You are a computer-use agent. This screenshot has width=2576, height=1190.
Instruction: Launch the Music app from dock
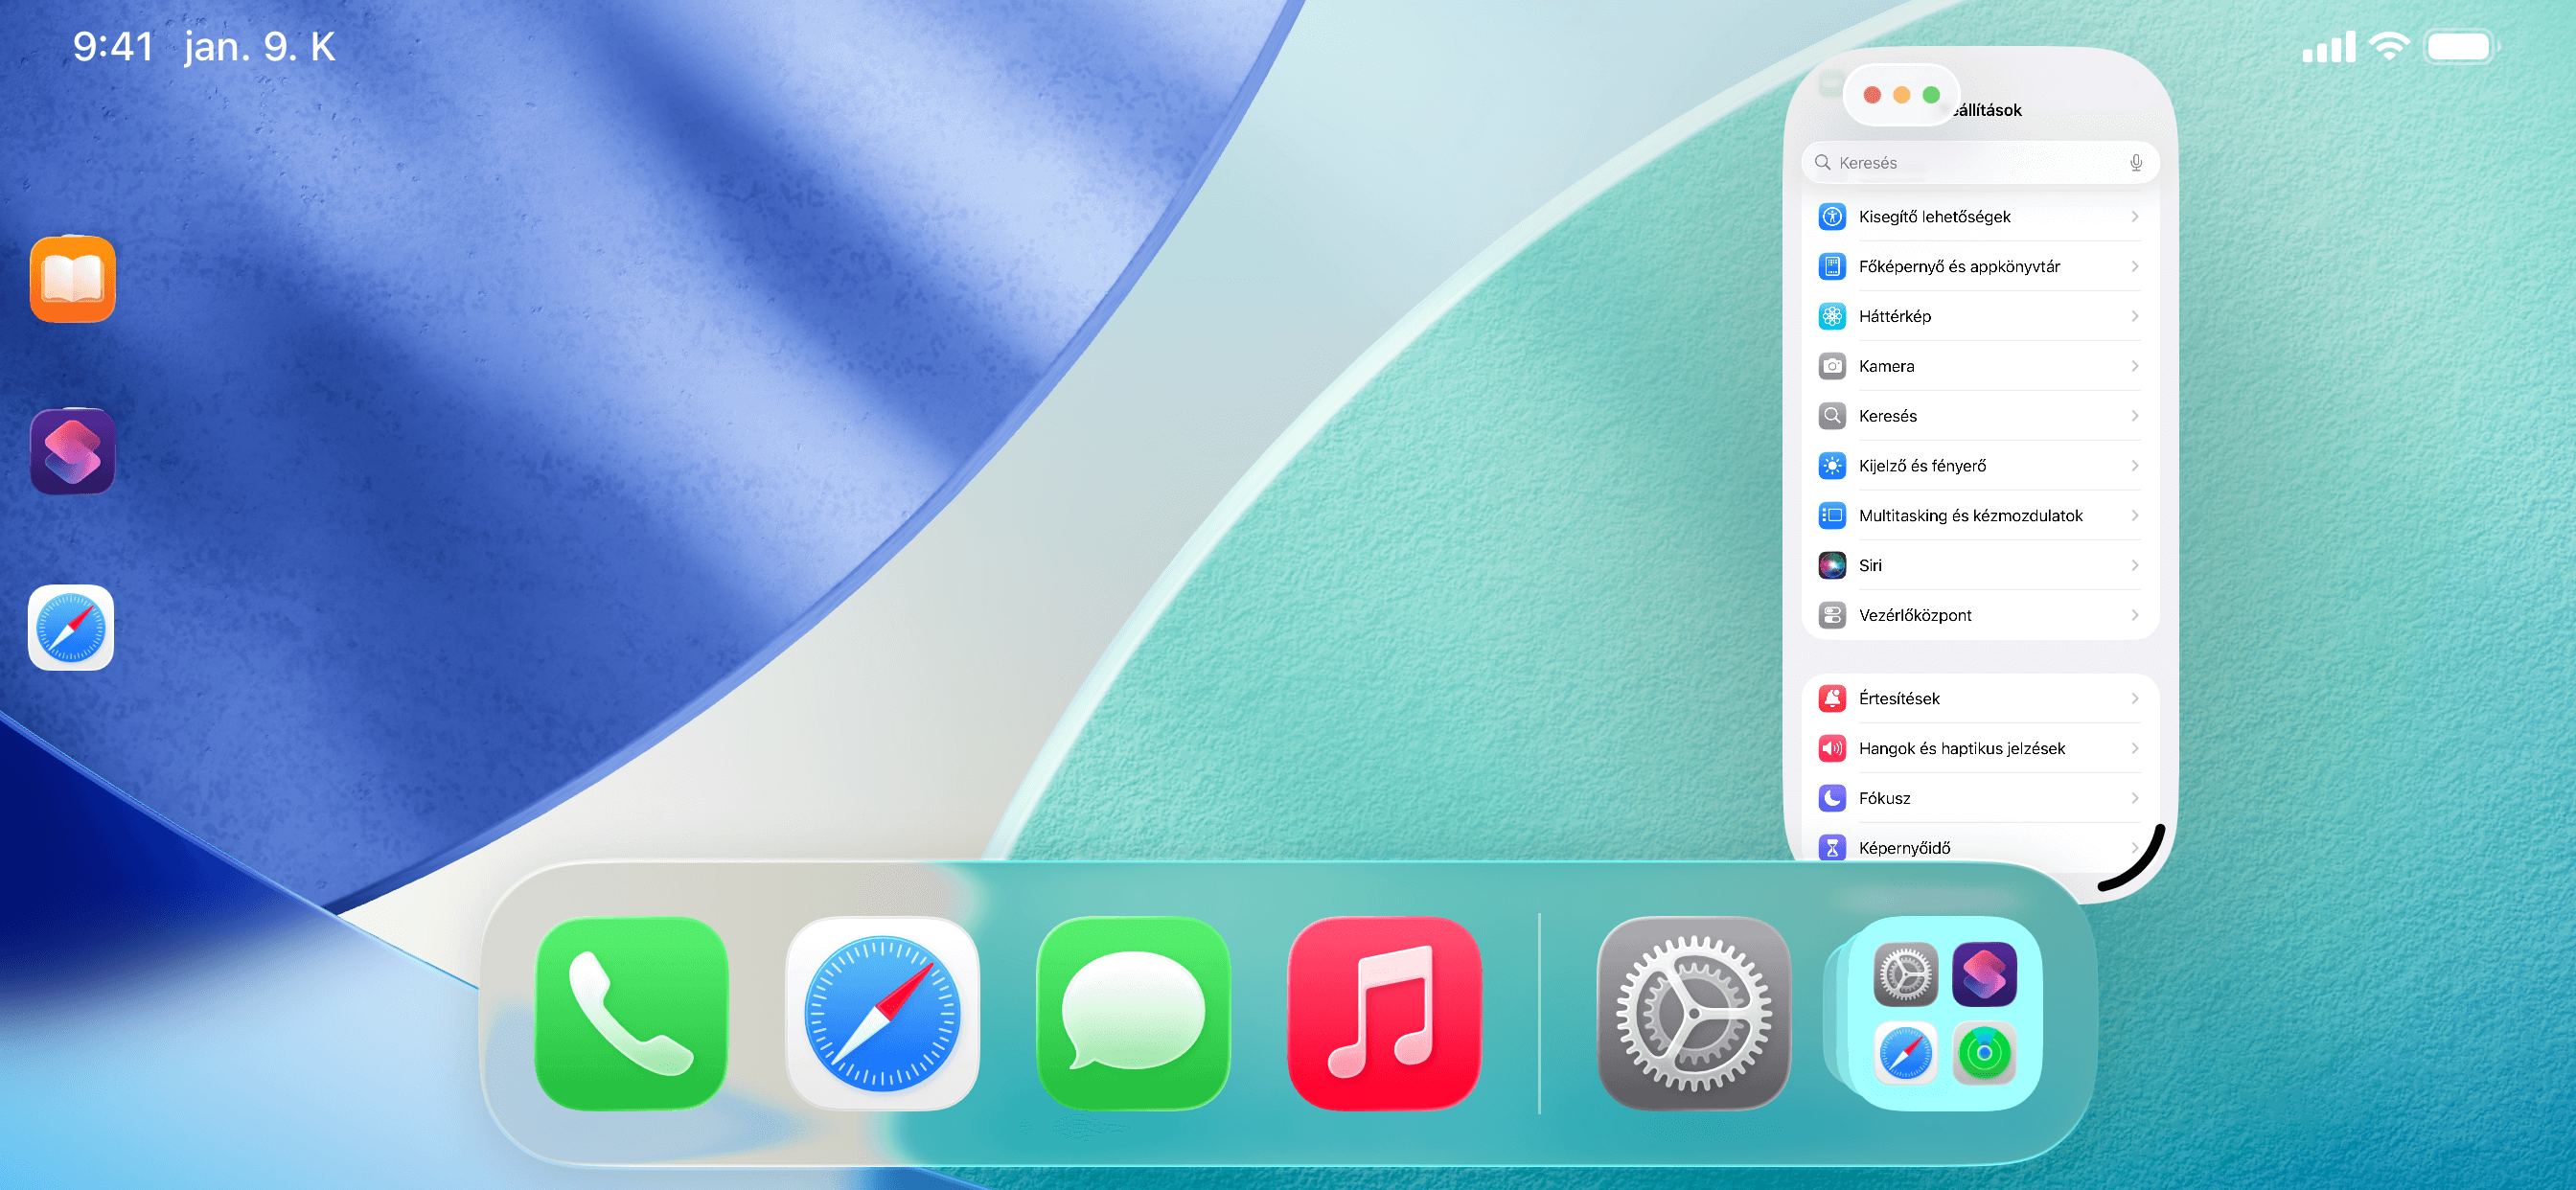tap(1384, 1013)
